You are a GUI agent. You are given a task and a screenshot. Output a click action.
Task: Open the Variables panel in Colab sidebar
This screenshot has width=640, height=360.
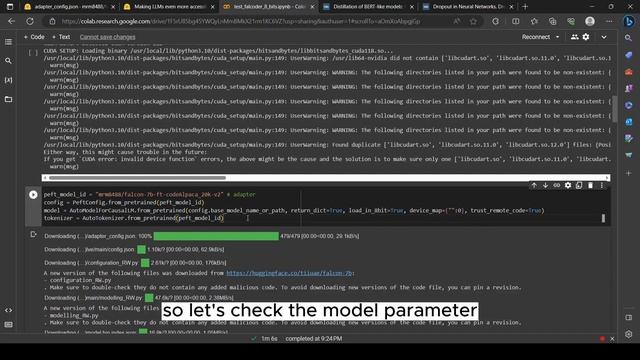8,80
